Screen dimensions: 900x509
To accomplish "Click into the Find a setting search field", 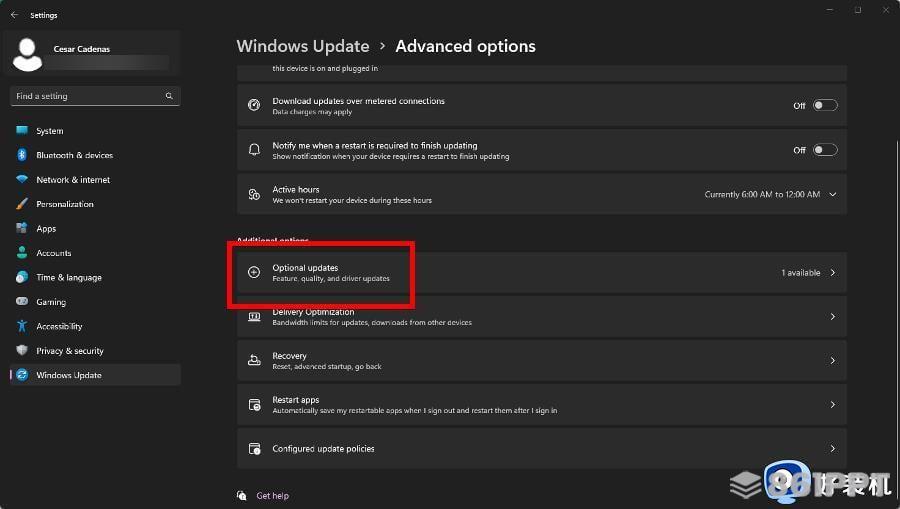I will (x=95, y=96).
